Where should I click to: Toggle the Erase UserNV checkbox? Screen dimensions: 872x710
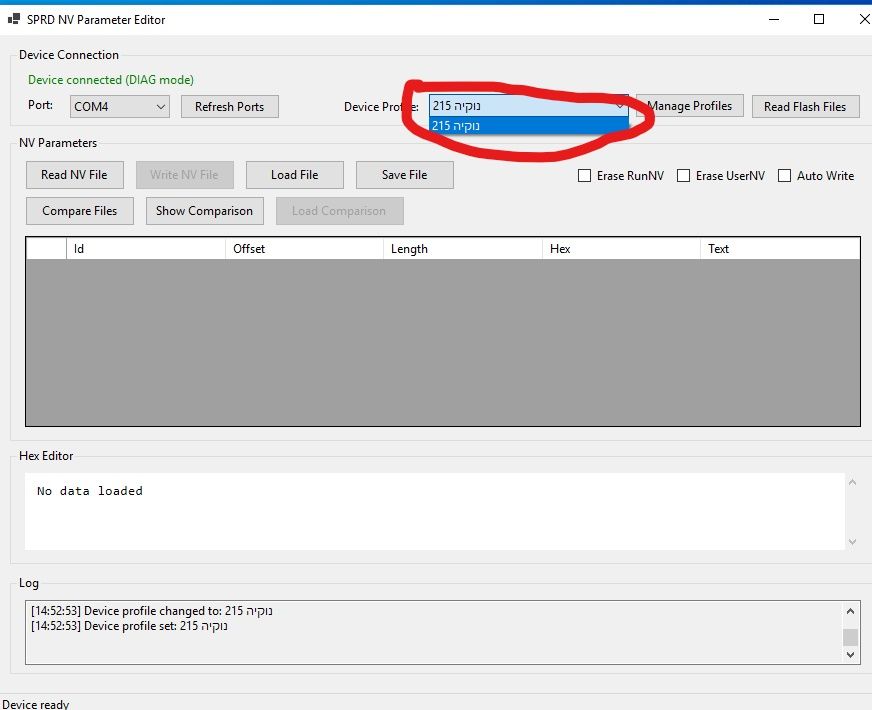pos(684,176)
